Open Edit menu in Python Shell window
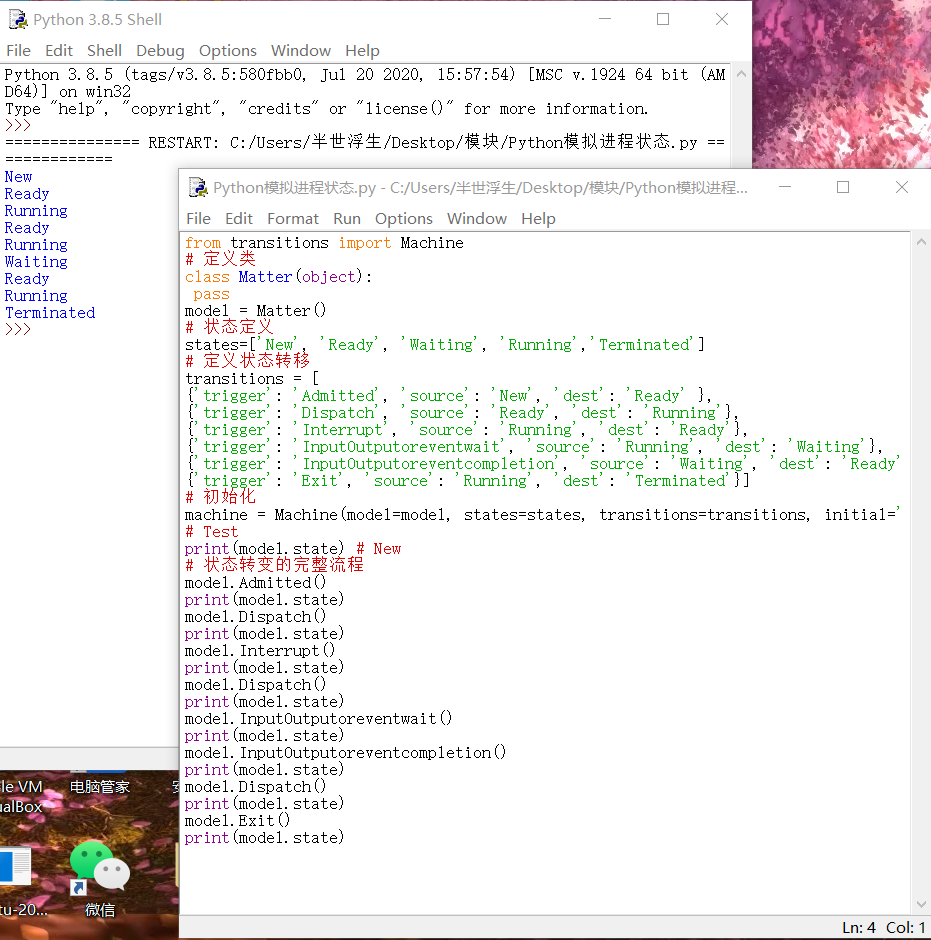 coord(59,50)
